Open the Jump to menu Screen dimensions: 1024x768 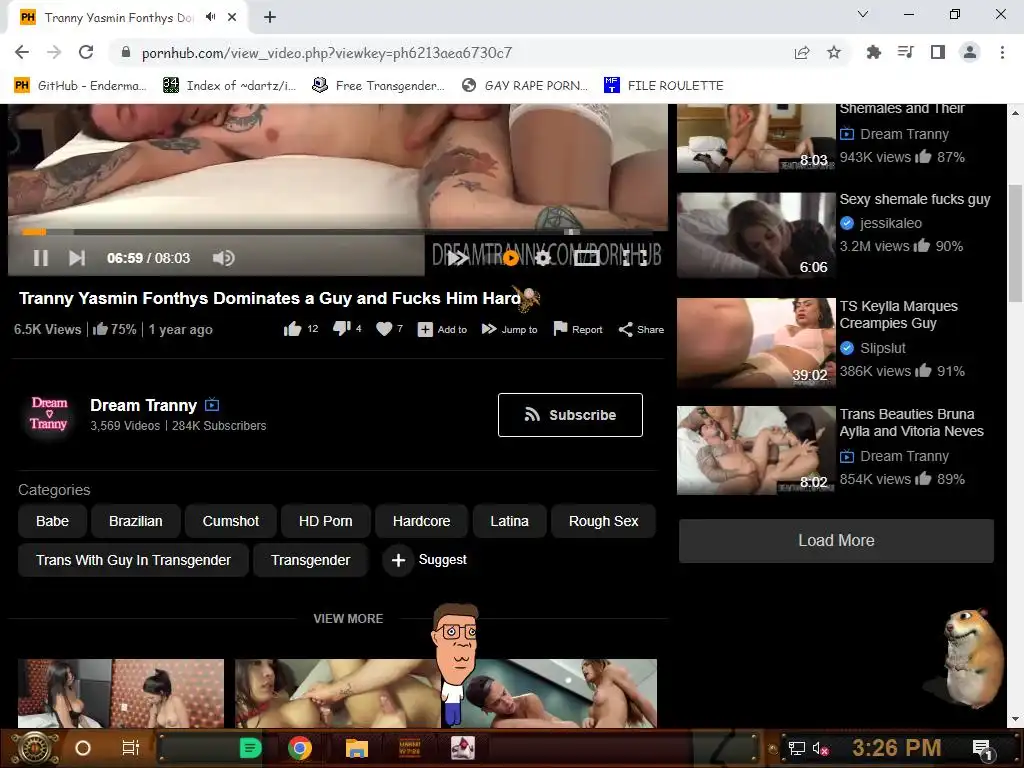pos(509,329)
